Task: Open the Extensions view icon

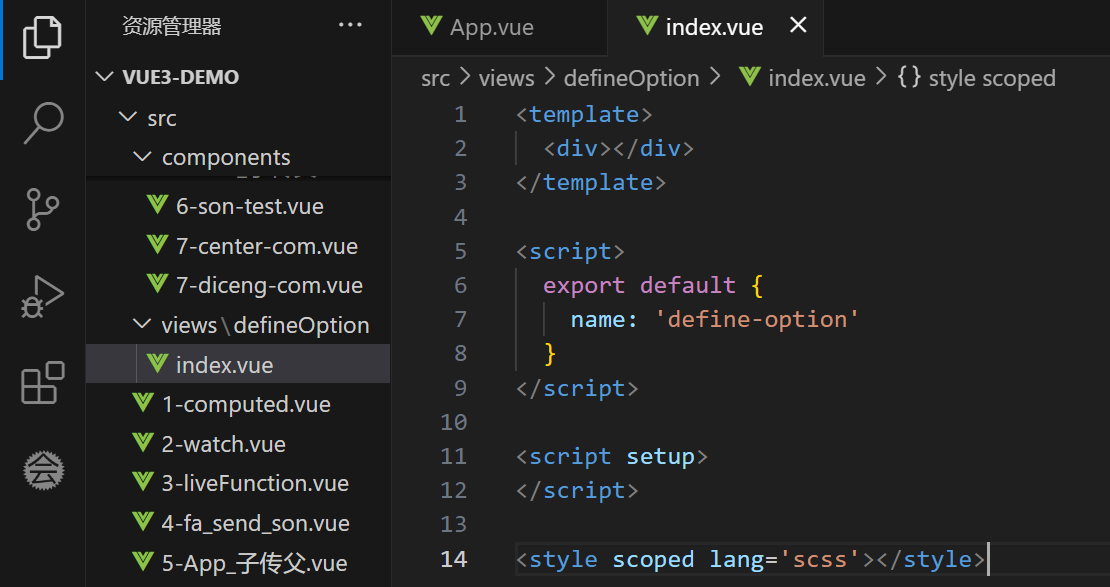Action: click(x=43, y=383)
